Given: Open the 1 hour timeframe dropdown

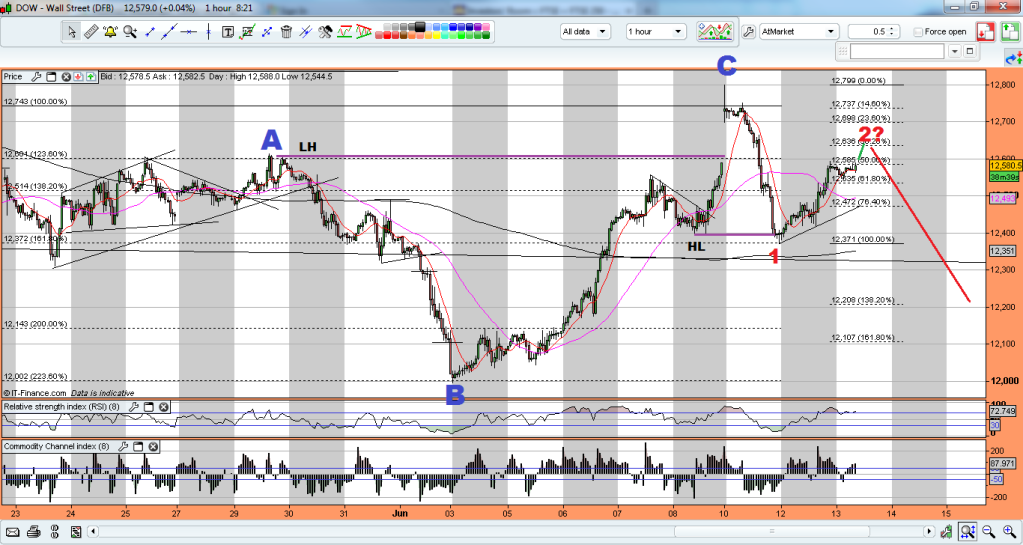Looking at the screenshot, I should click(x=656, y=31).
